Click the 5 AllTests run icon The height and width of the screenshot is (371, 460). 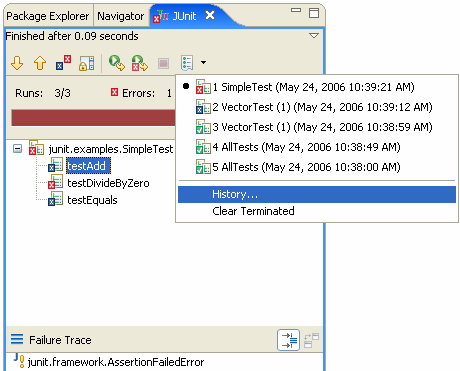click(x=203, y=166)
